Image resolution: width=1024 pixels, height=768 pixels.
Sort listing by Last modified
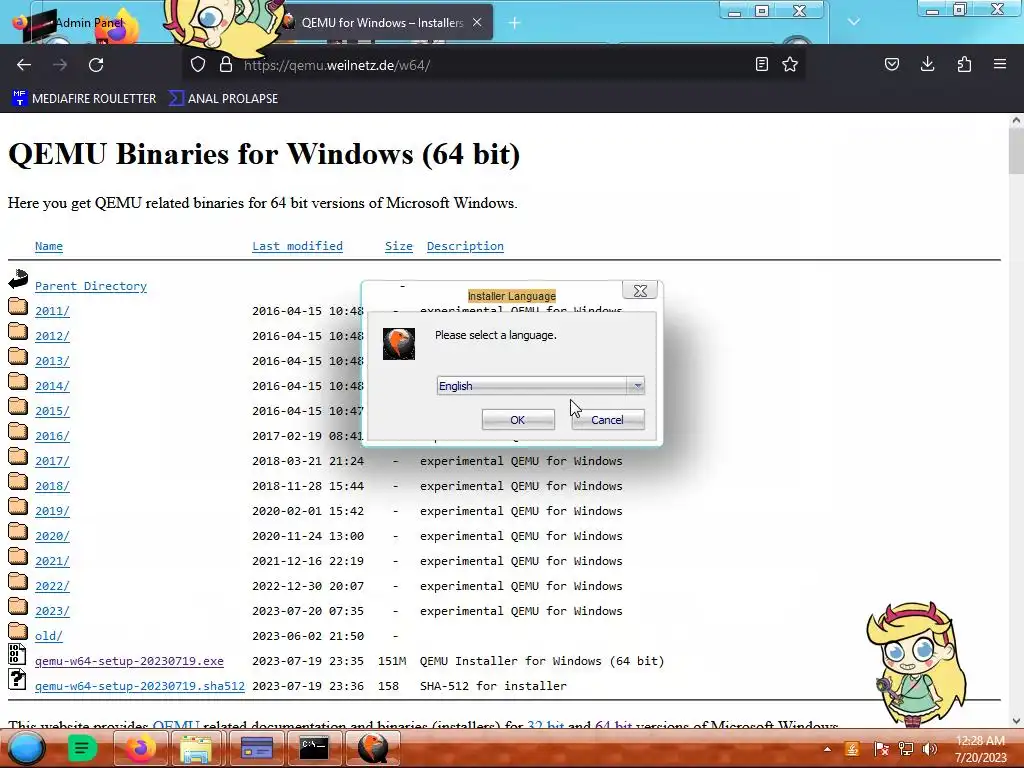point(297,246)
